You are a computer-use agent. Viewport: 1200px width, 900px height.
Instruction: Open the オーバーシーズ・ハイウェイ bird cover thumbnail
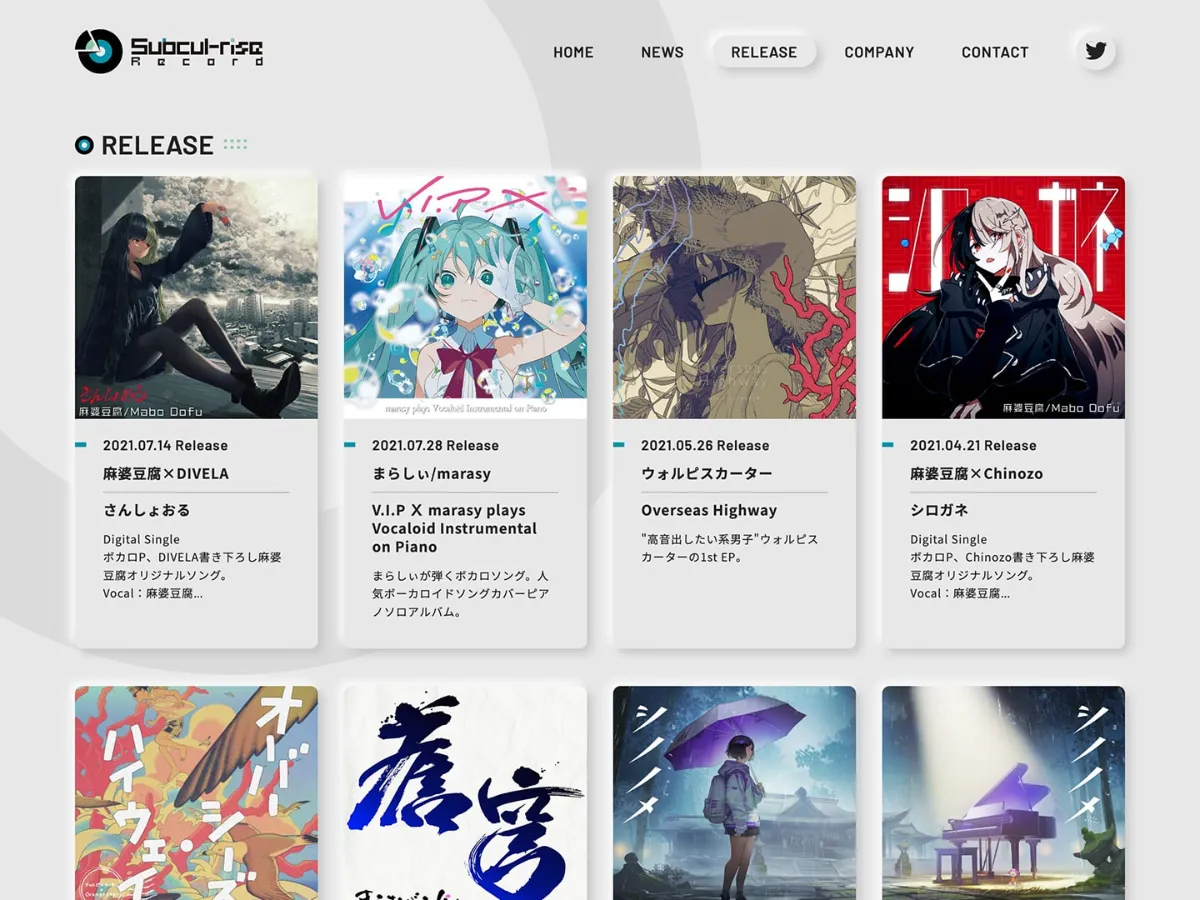click(196, 793)
